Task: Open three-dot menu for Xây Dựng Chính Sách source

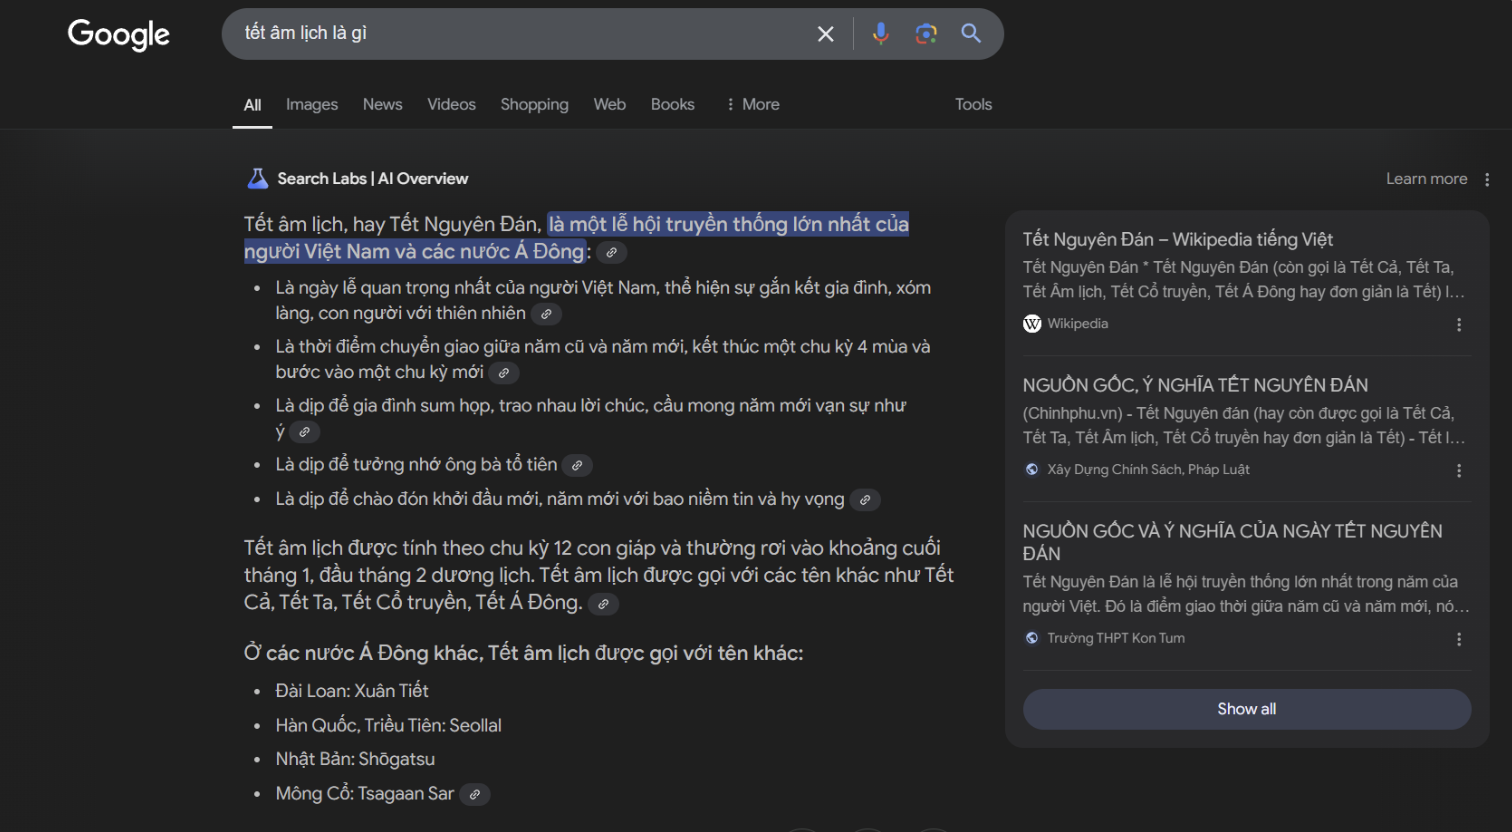Action: (1459, 471)
